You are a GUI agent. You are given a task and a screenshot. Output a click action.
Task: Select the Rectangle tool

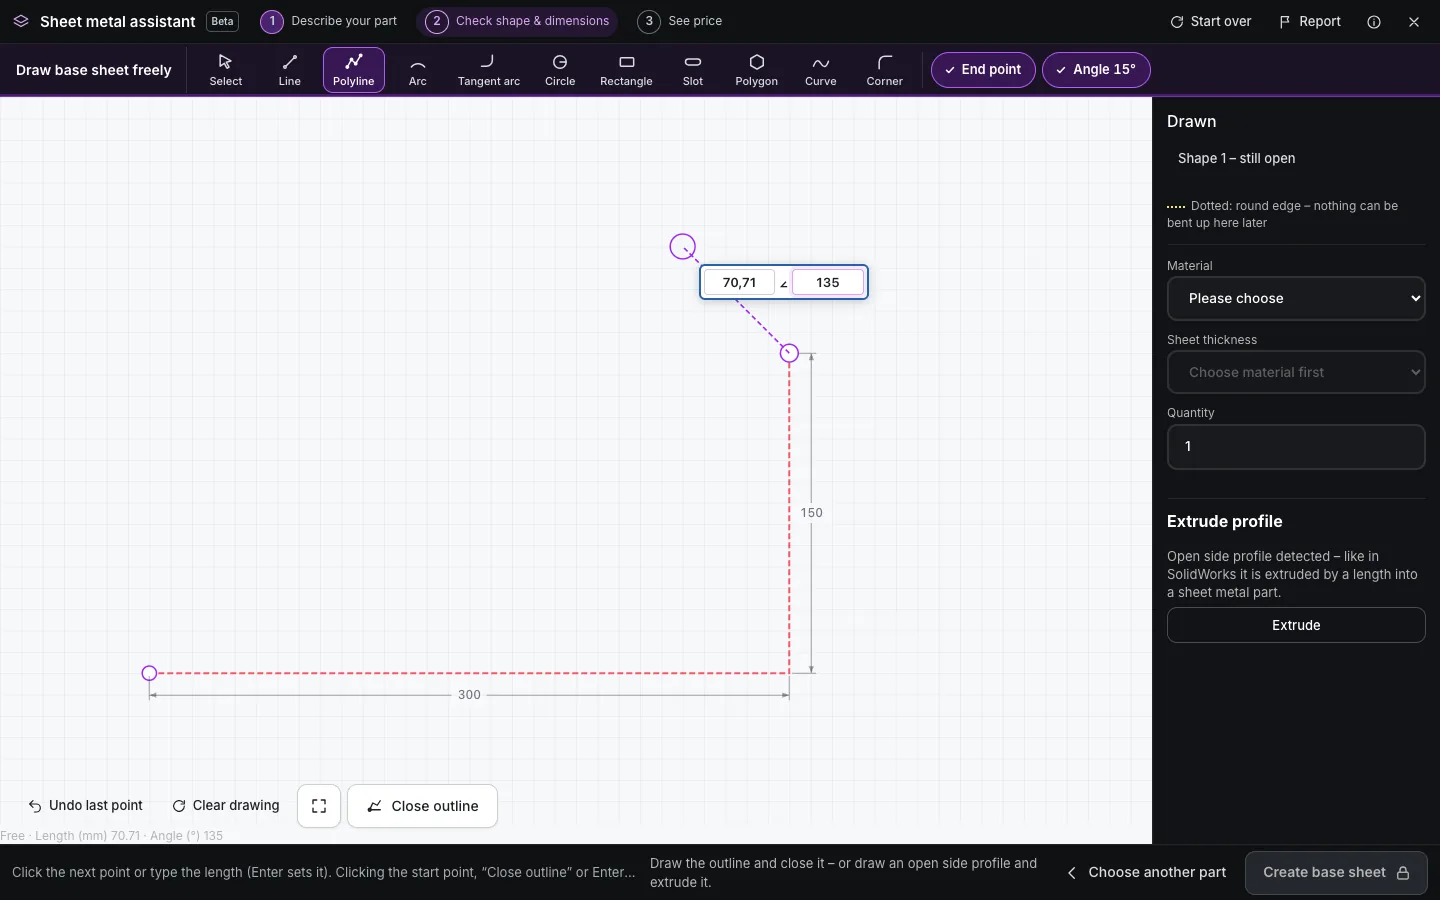coord(626,70)
